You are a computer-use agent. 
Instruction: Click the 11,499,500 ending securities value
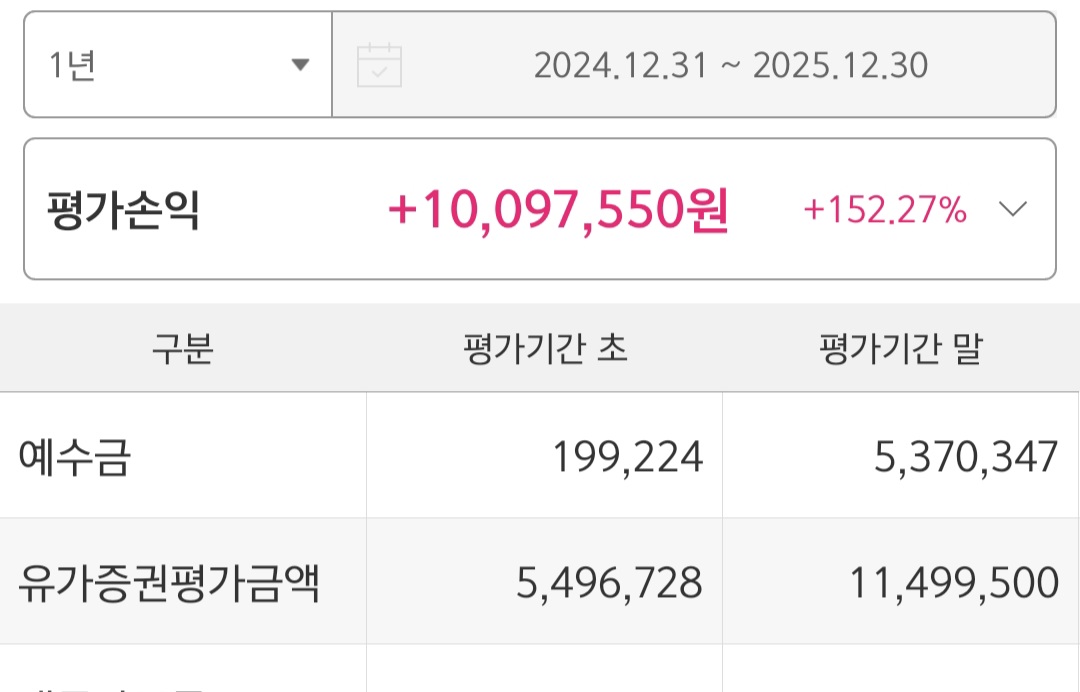click(953, 582)
